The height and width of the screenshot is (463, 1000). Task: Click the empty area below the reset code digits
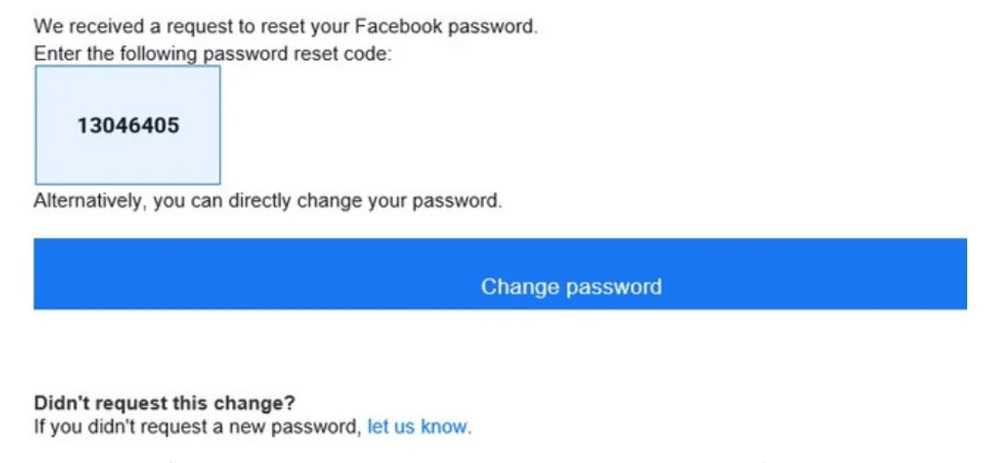pyautogui.click(x=128, y=161)
